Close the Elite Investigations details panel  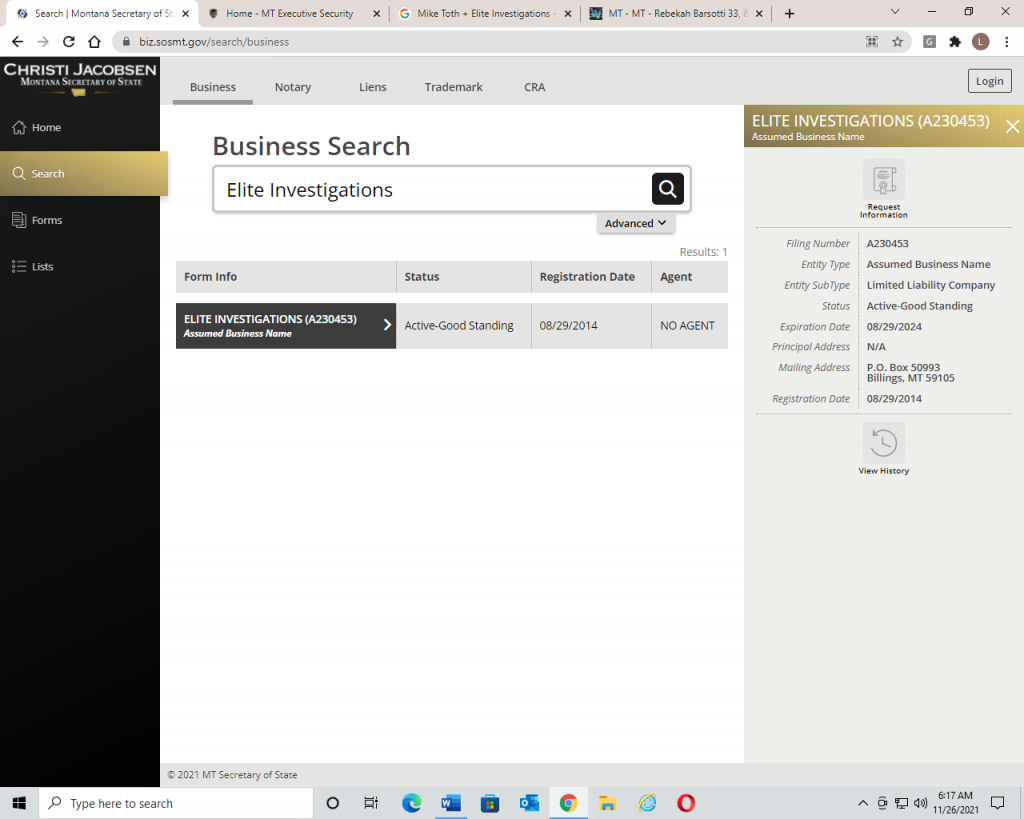[x=1012, y=126]
